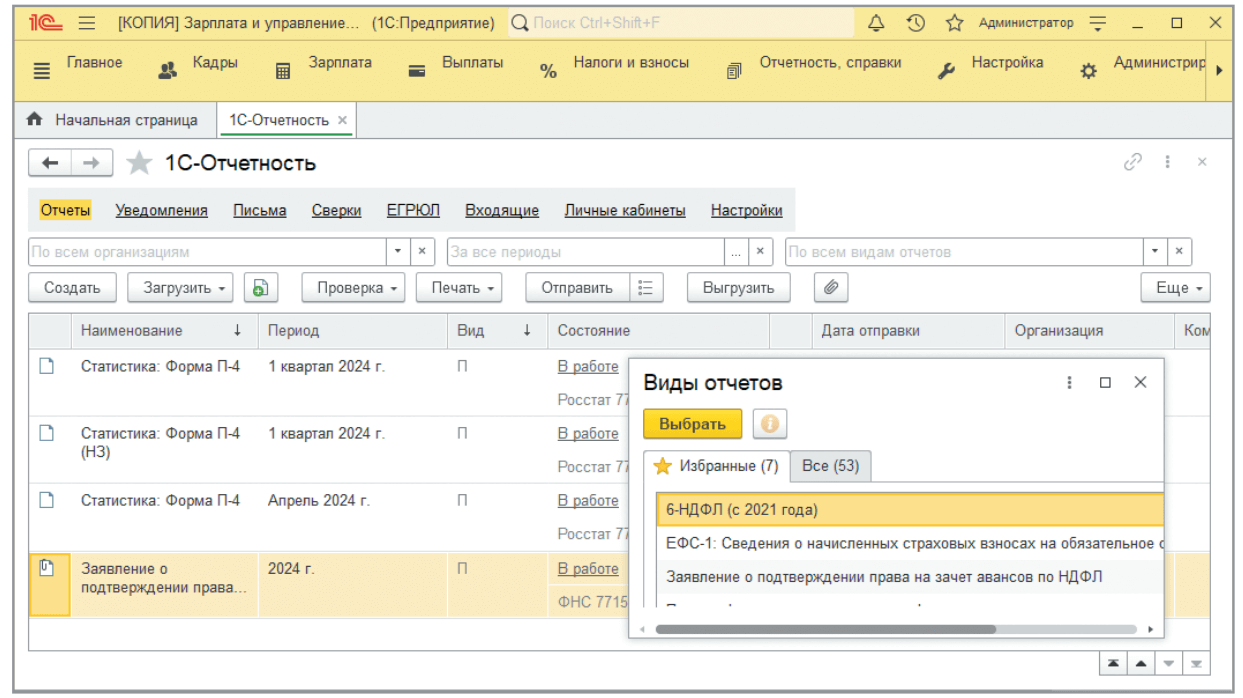Open the ЕГРЮЛ link

[413, 210]
